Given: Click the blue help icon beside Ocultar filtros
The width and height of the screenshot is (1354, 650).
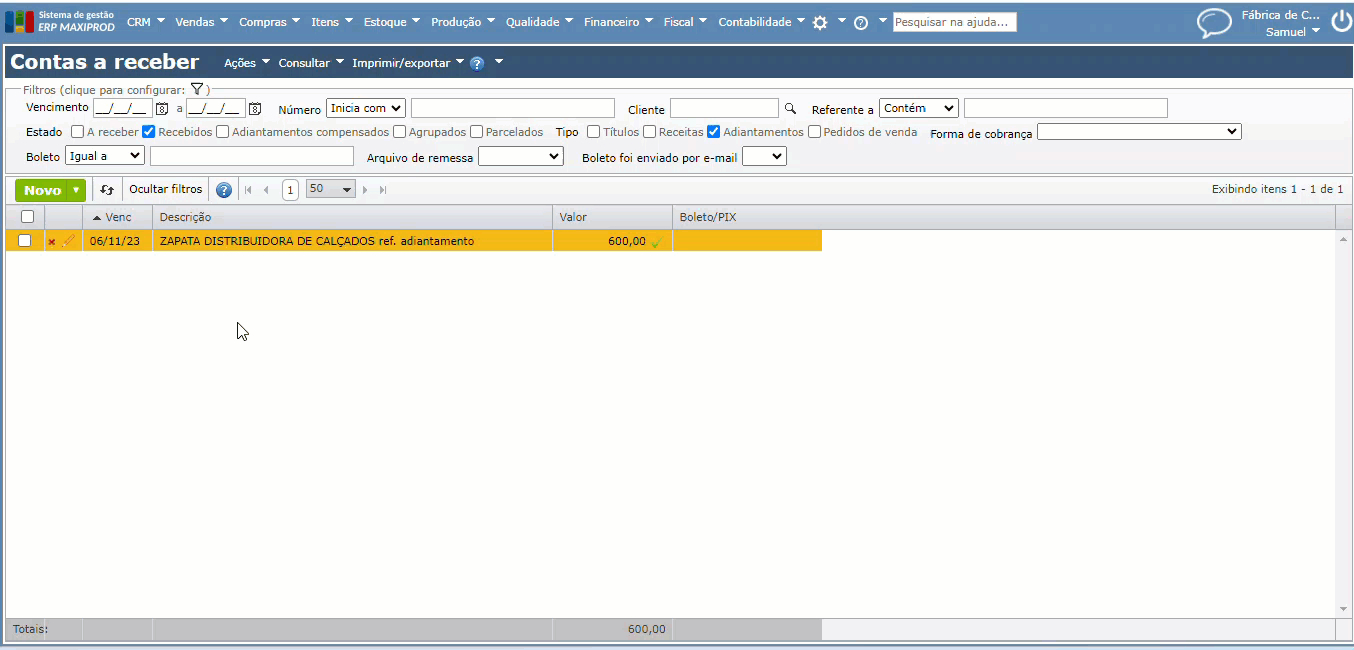Looking at the screenshot, I should (224, 190).
